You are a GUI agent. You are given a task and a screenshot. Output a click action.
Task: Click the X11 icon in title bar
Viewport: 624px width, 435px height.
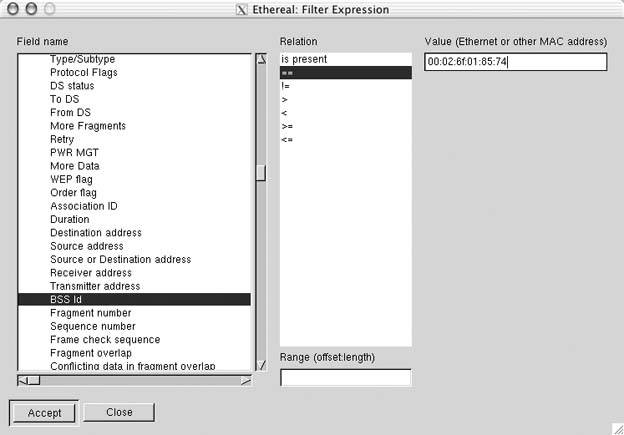click(241, 10)
